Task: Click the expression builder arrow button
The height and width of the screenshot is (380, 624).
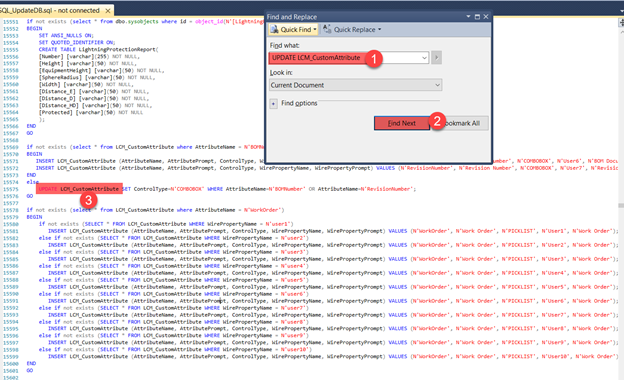Action: click(437, 58)
